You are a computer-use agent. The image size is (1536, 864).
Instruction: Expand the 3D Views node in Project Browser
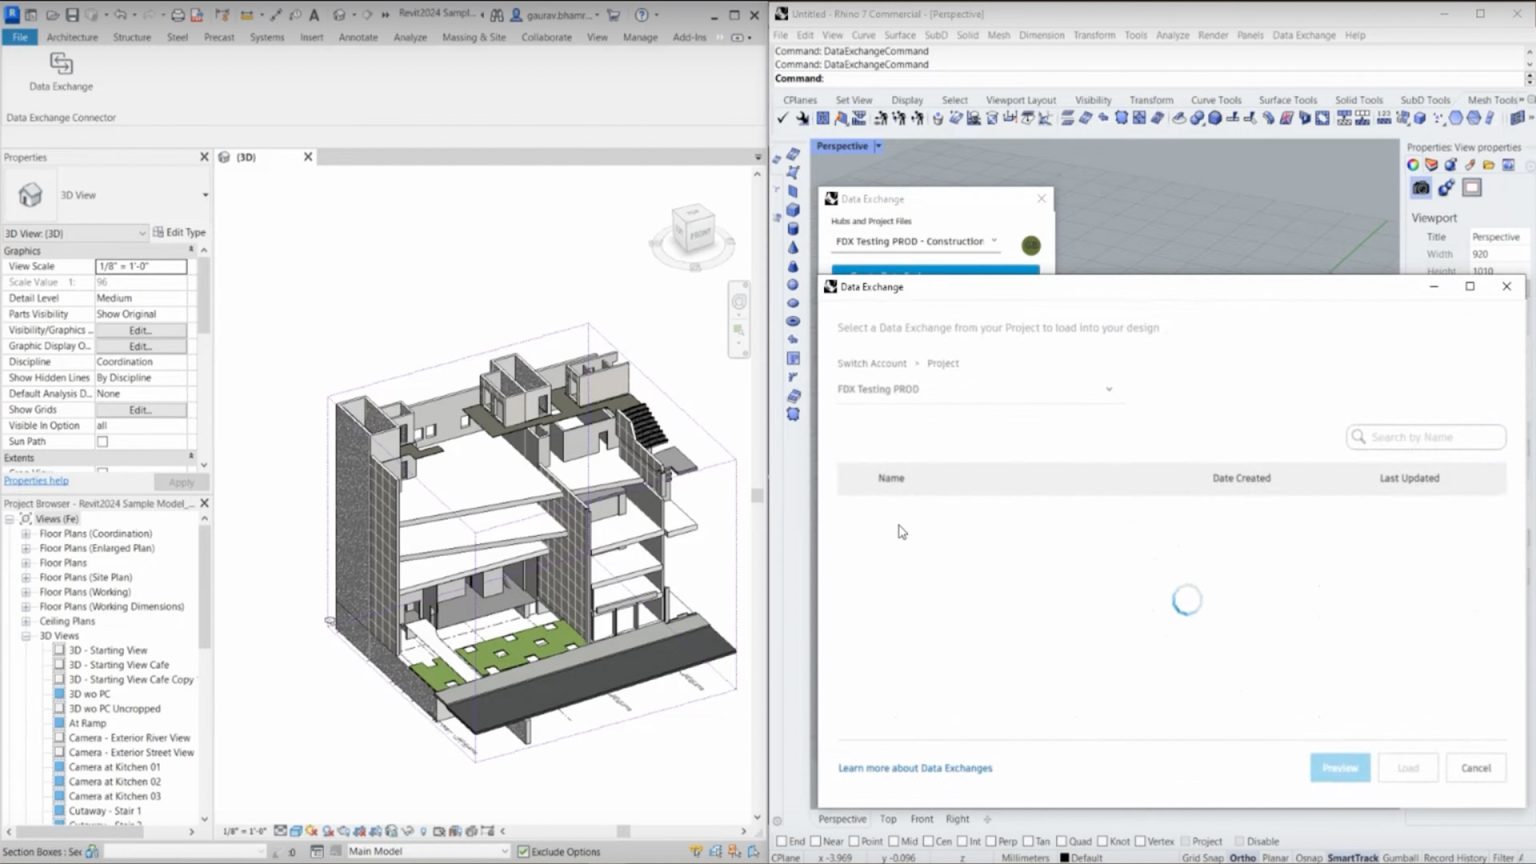tap(24, 635)
